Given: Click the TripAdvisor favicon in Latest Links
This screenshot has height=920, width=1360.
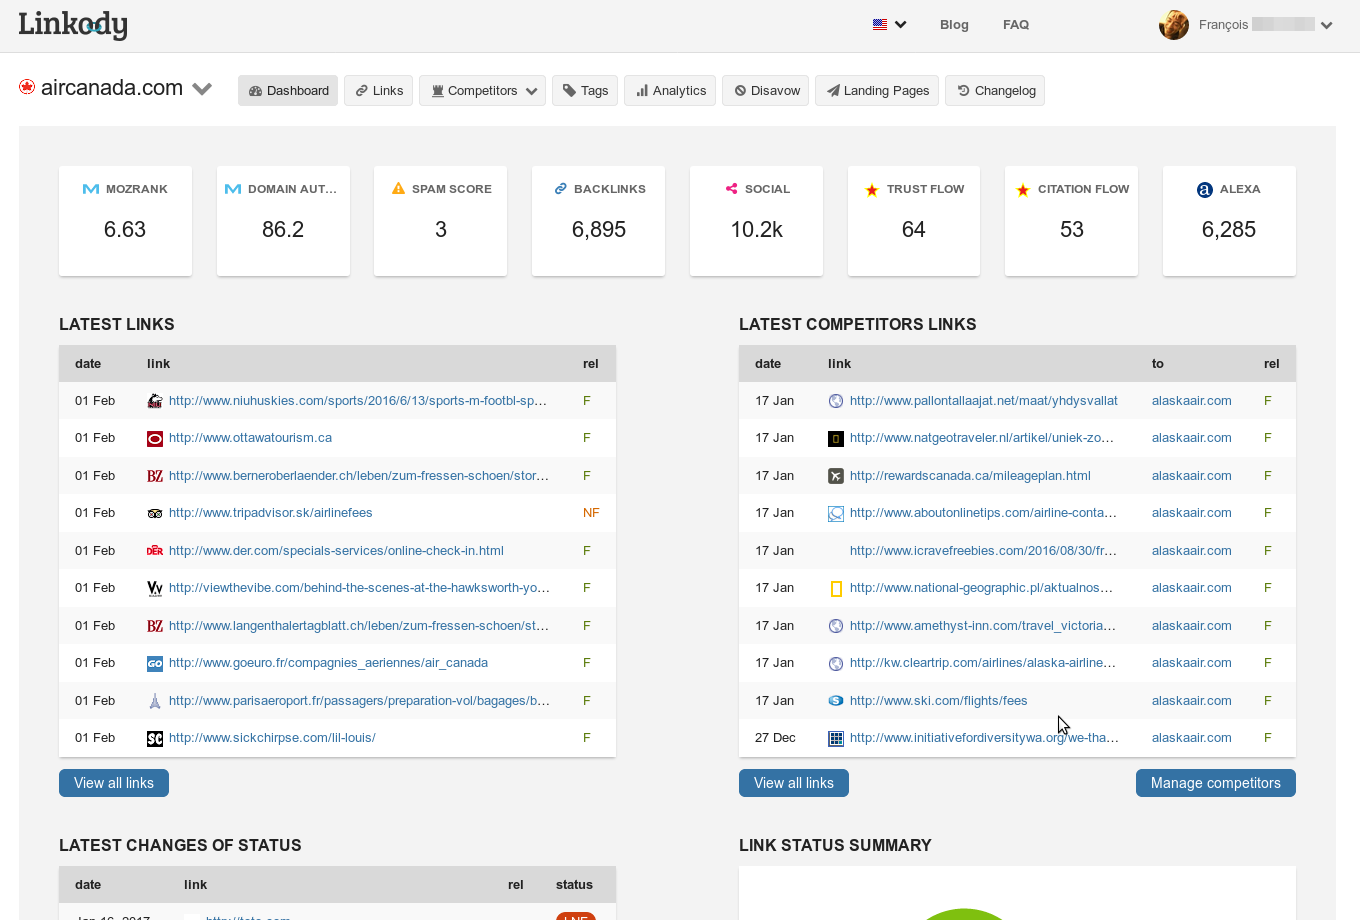Looking at the screenshot, I should click(x=155, y=512).
